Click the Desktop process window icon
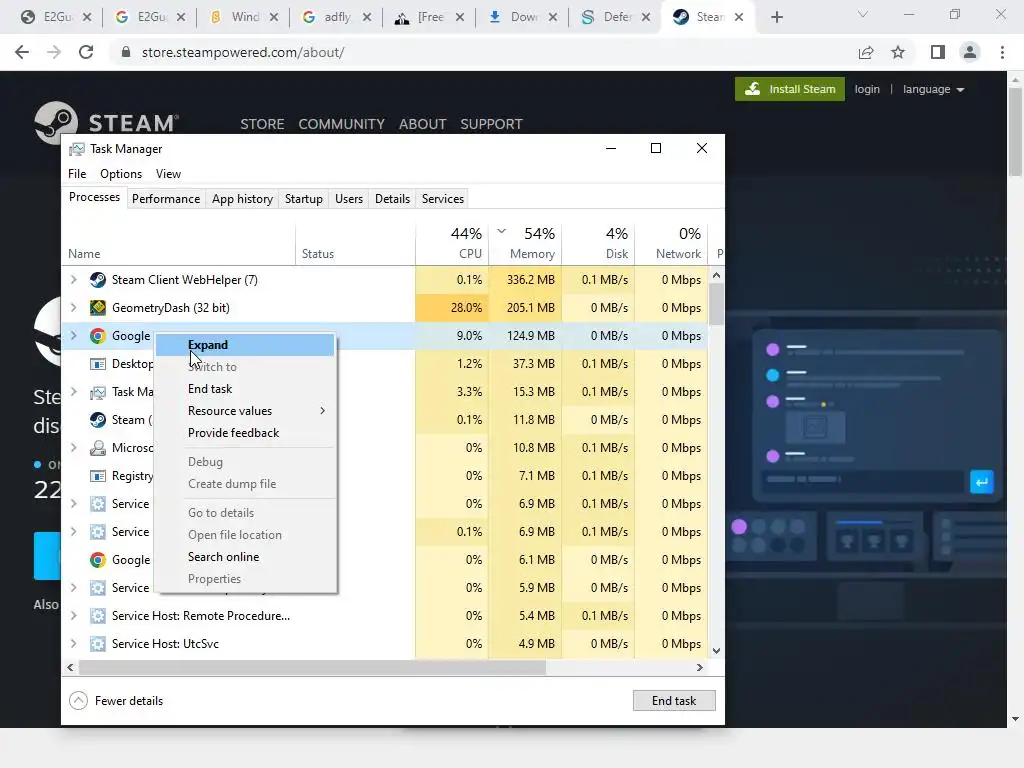The width and height of the screenshot is (1024, 768). pyautogui.click(x=98, y=364)
